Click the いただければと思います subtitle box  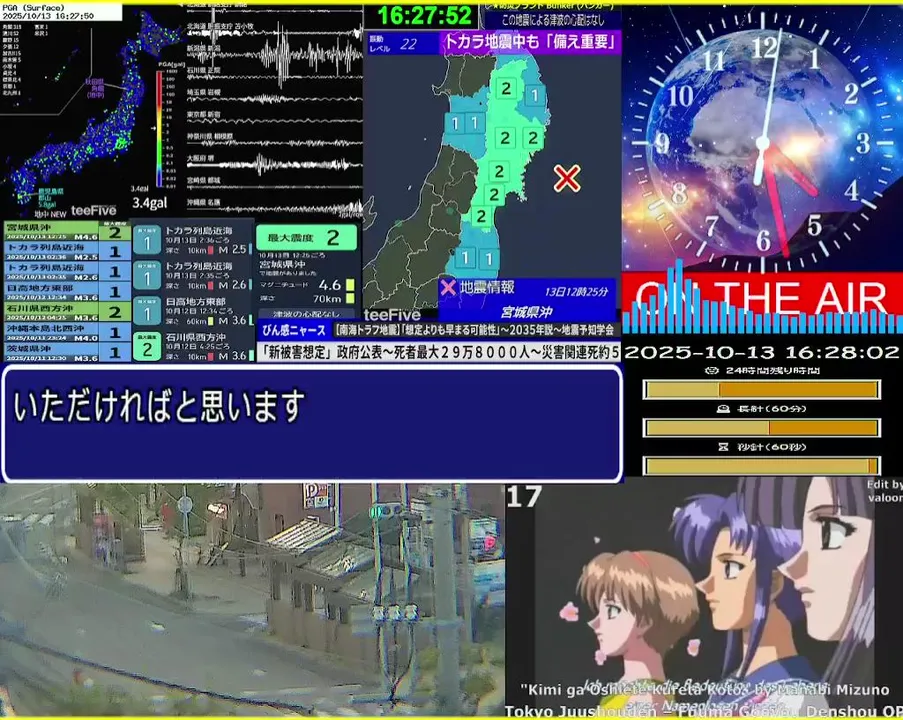click(x=312, y=423)
